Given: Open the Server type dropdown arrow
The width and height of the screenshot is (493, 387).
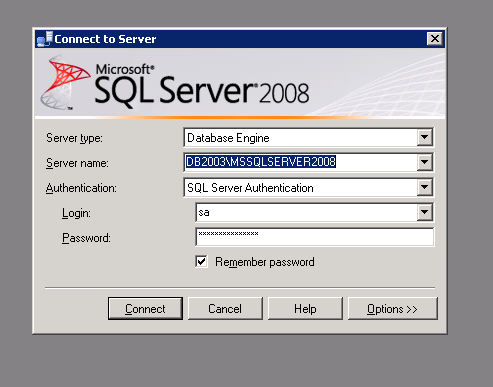Looking at the screenshot, I should (424, 137).
